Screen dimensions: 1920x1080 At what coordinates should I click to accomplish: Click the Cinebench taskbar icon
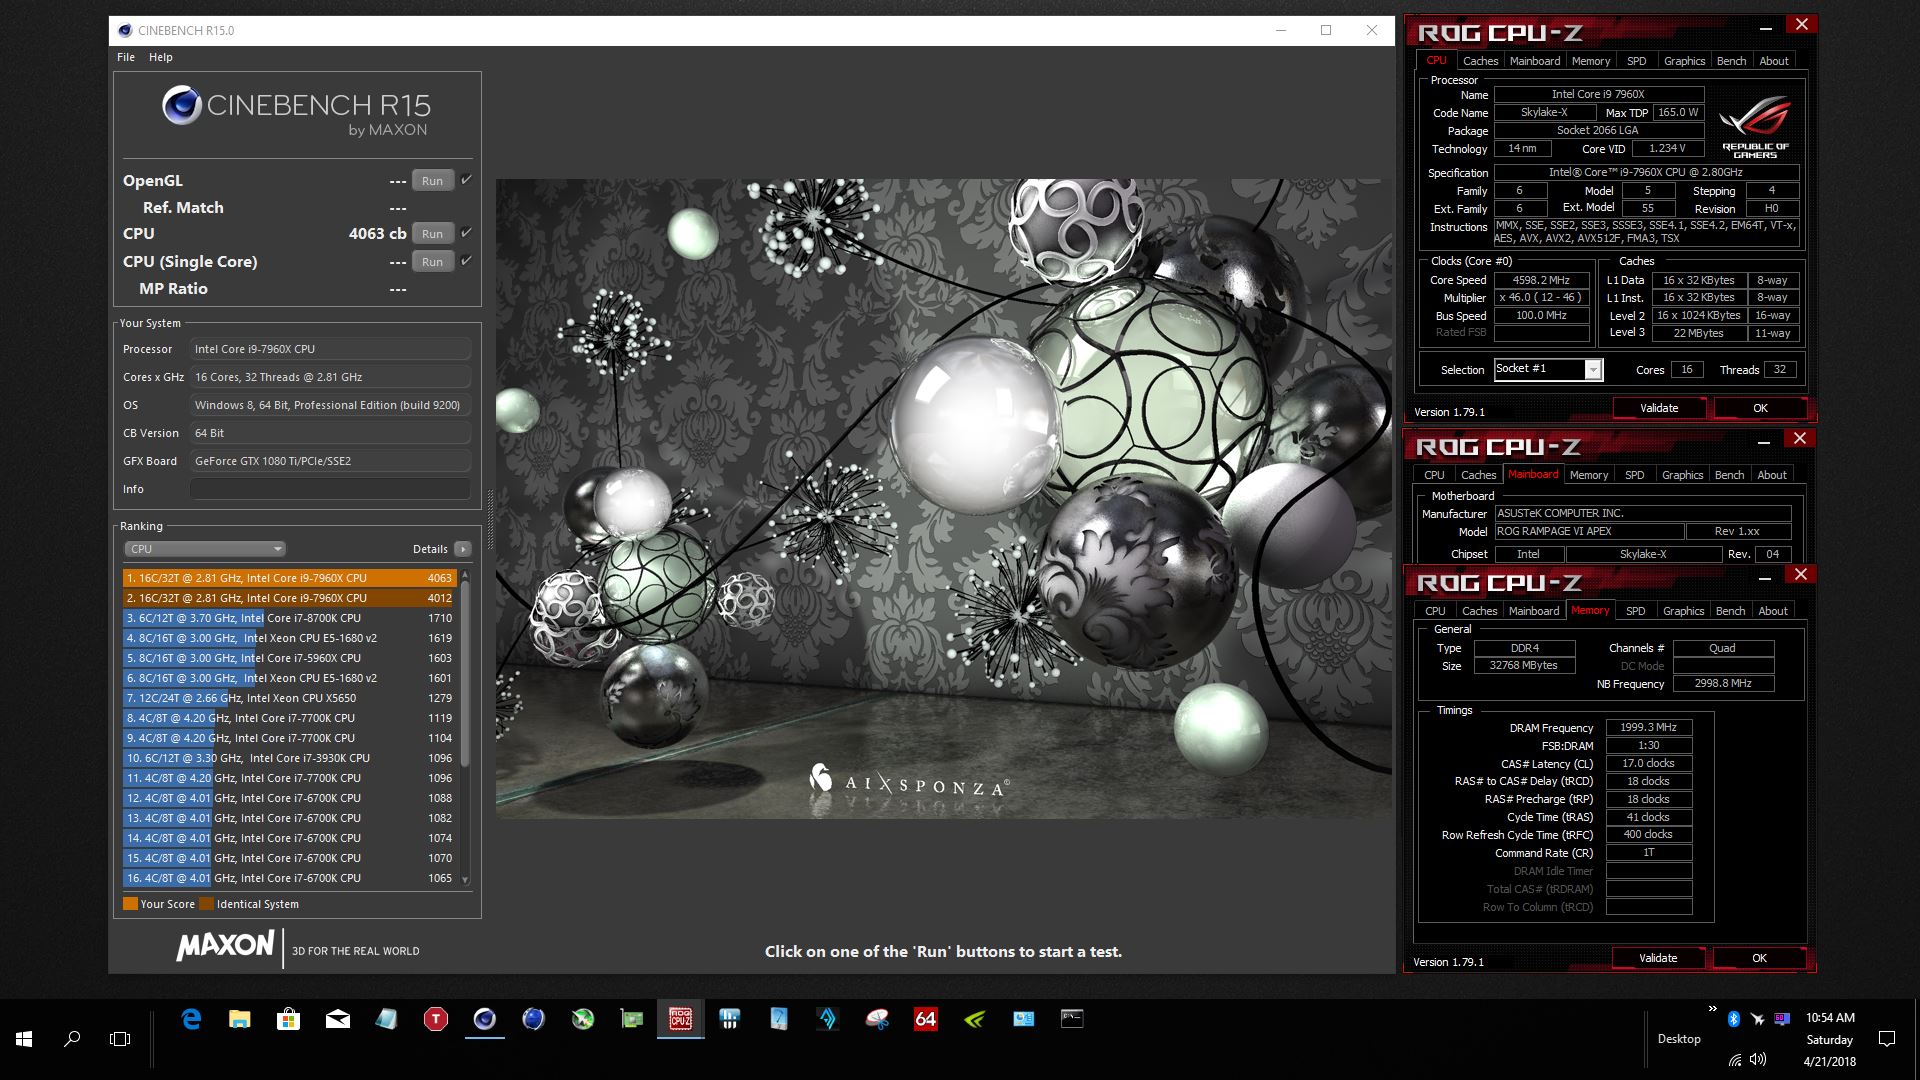click(485, 1019)
